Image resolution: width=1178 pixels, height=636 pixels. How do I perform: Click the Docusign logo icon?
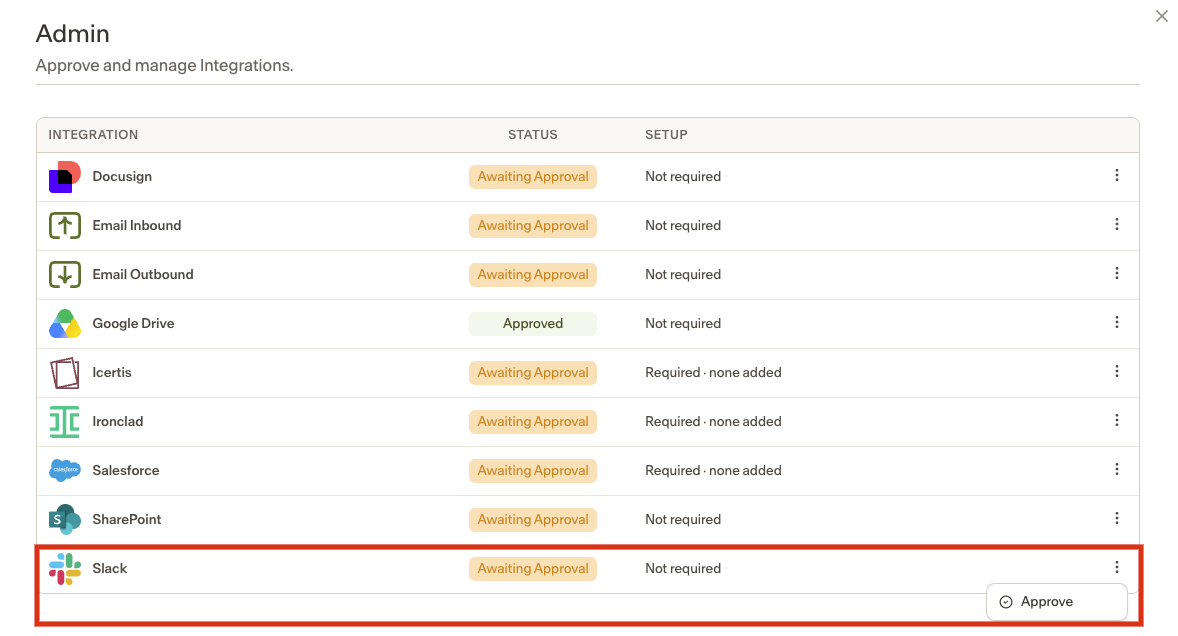click(65, 176)
